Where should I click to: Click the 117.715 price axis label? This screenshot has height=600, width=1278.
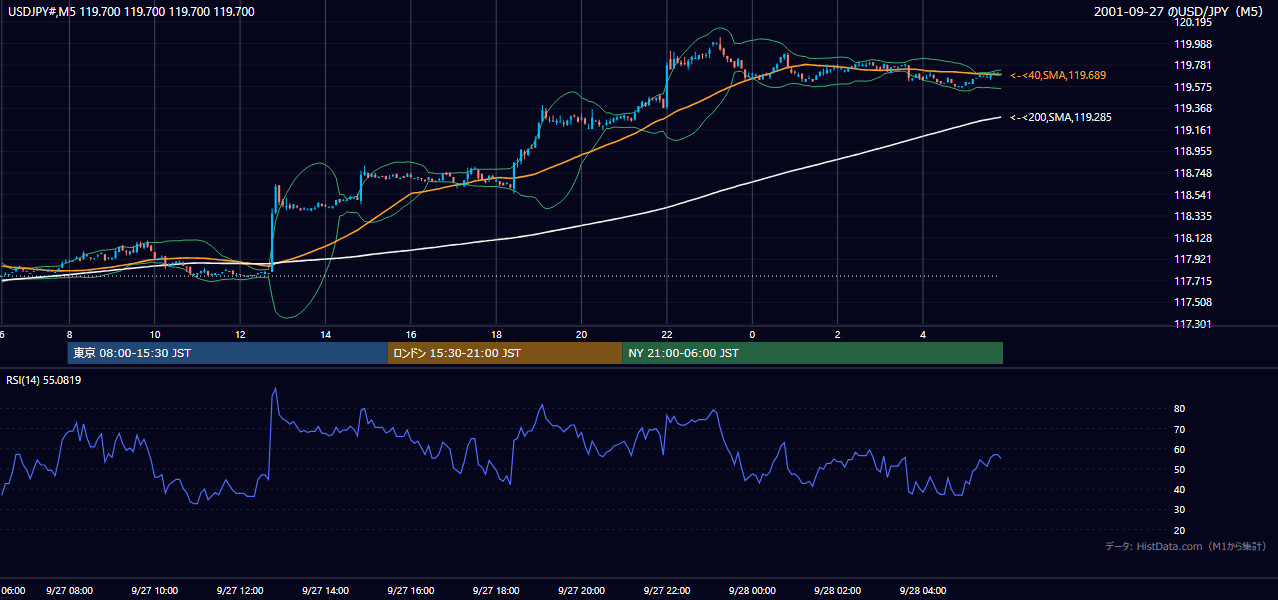(1193, 281)
